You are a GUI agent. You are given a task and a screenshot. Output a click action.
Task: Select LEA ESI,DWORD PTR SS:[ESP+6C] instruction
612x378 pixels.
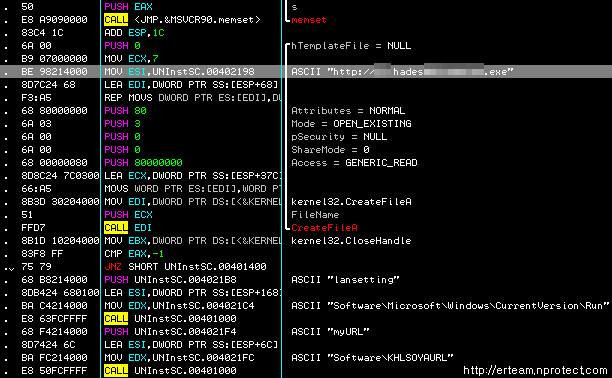pos(191,344)
